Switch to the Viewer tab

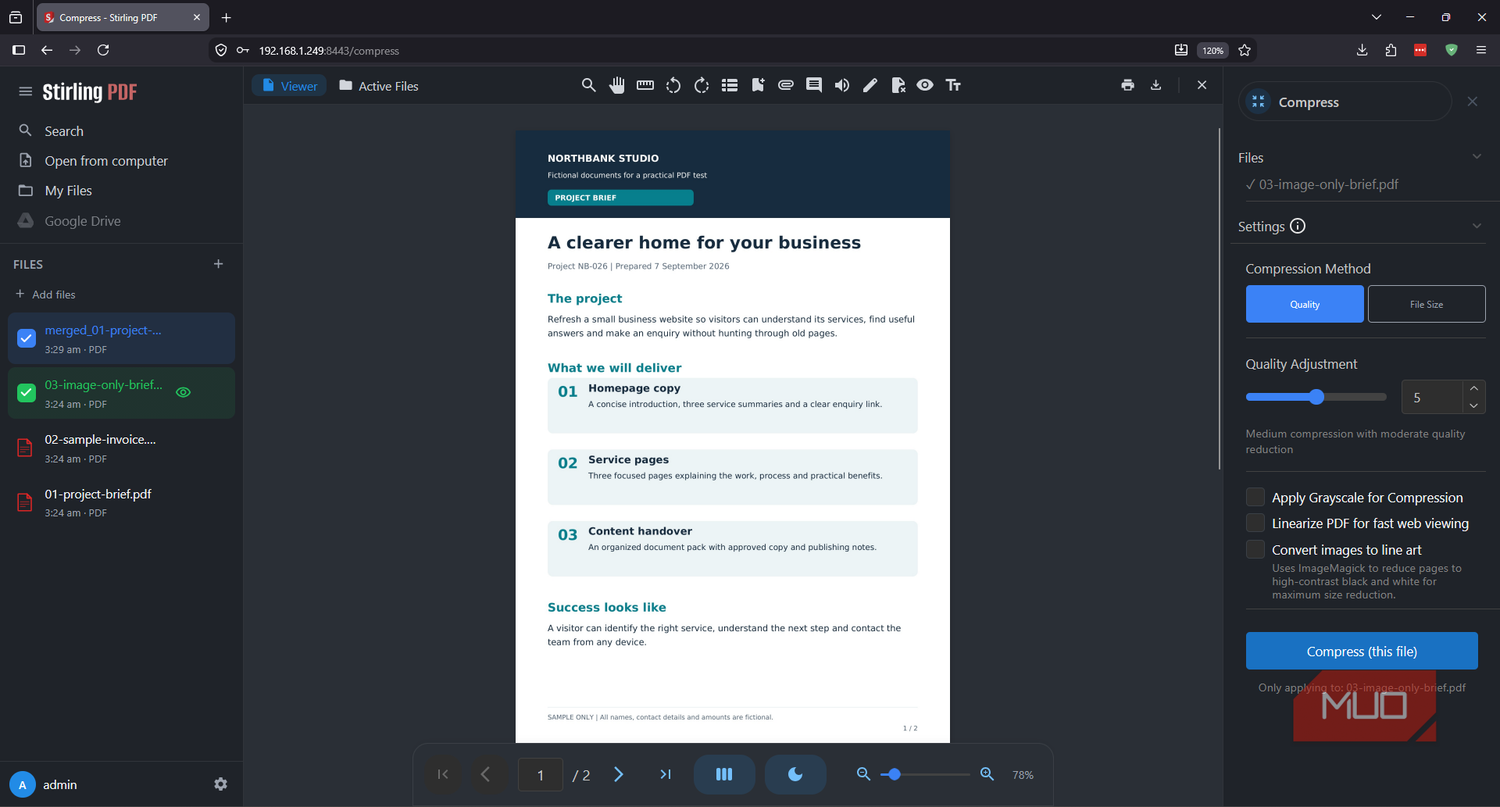[289, 86]
